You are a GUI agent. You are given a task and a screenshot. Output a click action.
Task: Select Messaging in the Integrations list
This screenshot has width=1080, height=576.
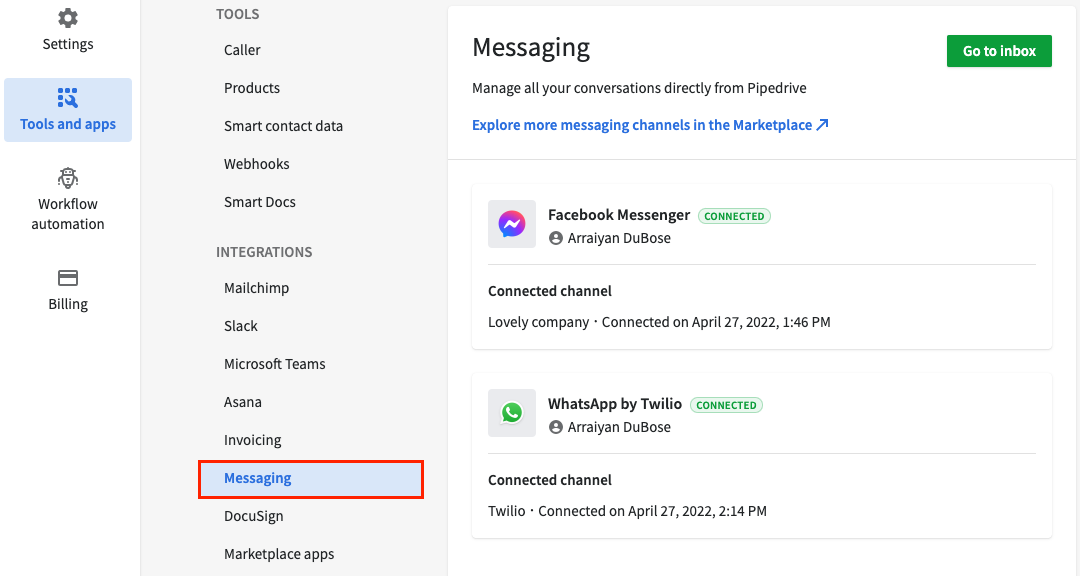click(257, 478)
